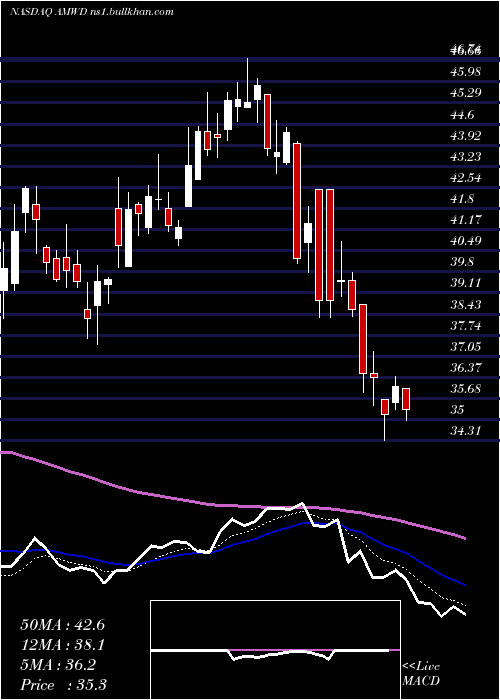Click the <<Live MACD label
This screenshot has height=700, width=500.
[421, 673]
